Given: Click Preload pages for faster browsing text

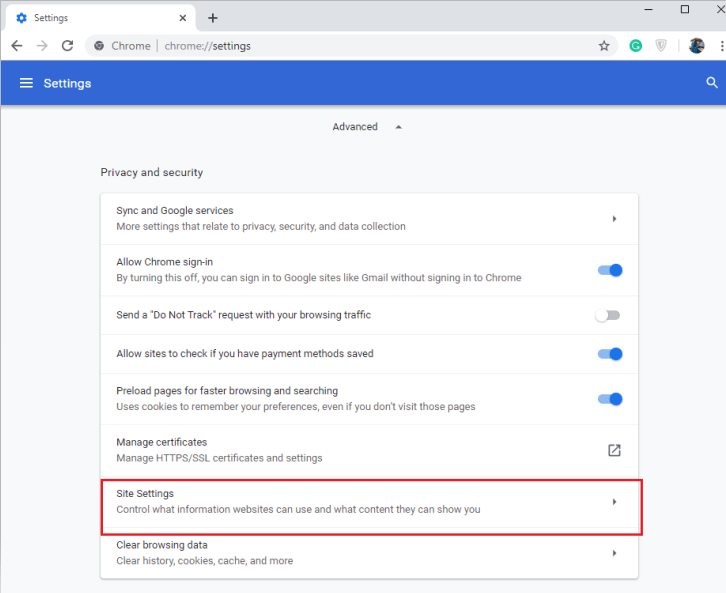Looking at the screenshot, I should pos(227,391).
